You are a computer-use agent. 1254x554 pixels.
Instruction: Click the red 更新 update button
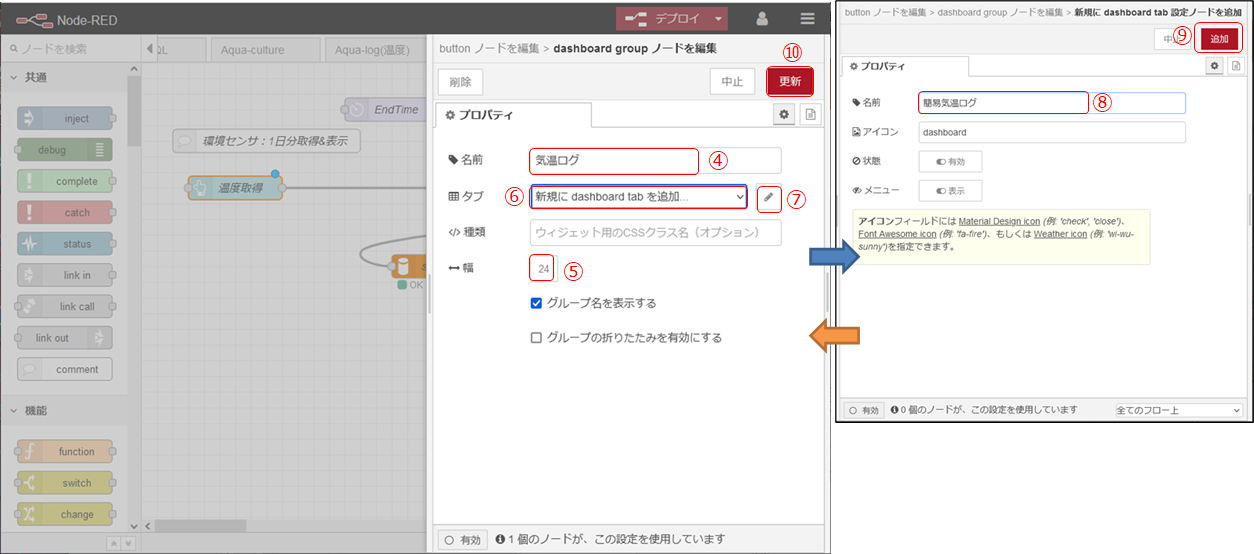789,81
